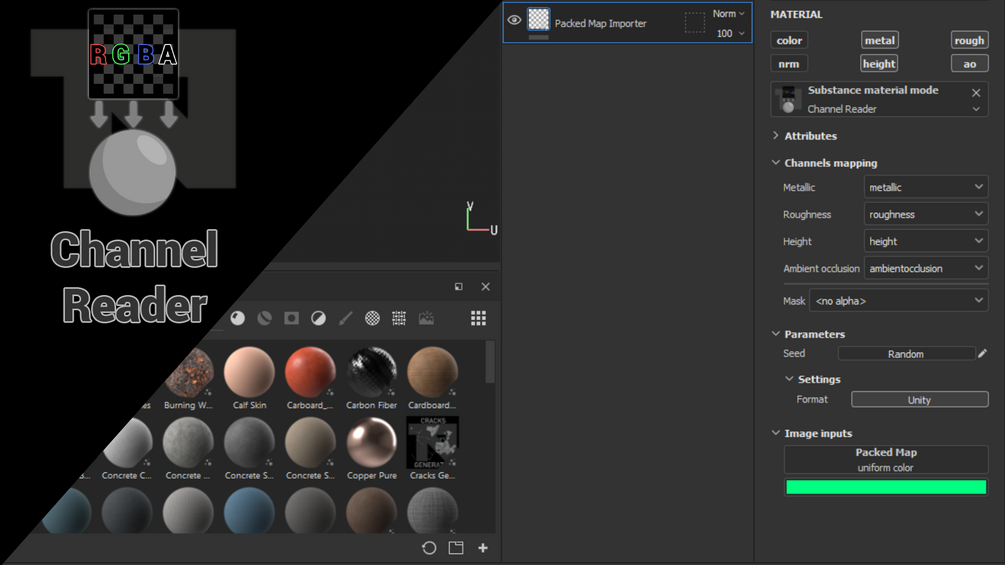Screen dimensions: 1005x565
Task: Undock the assets panel with float icon
Action: pos(459,286)
